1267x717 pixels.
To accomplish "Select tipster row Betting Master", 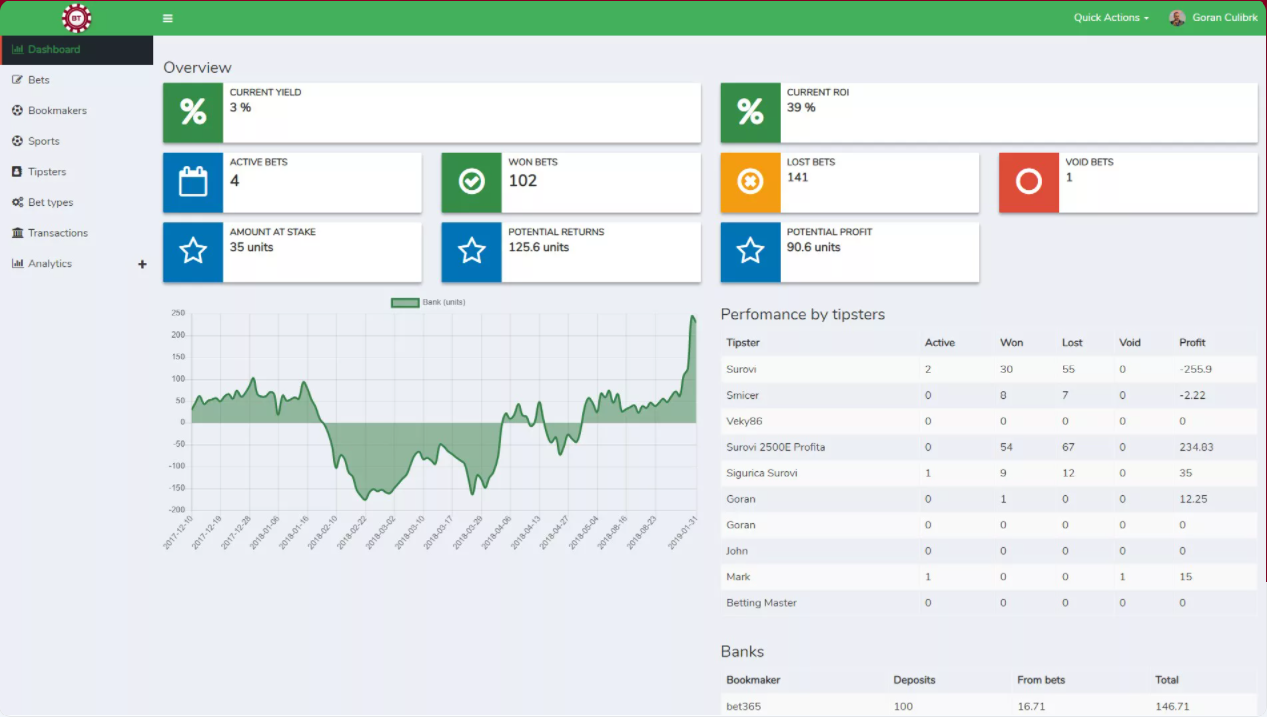I will (989, 603).
